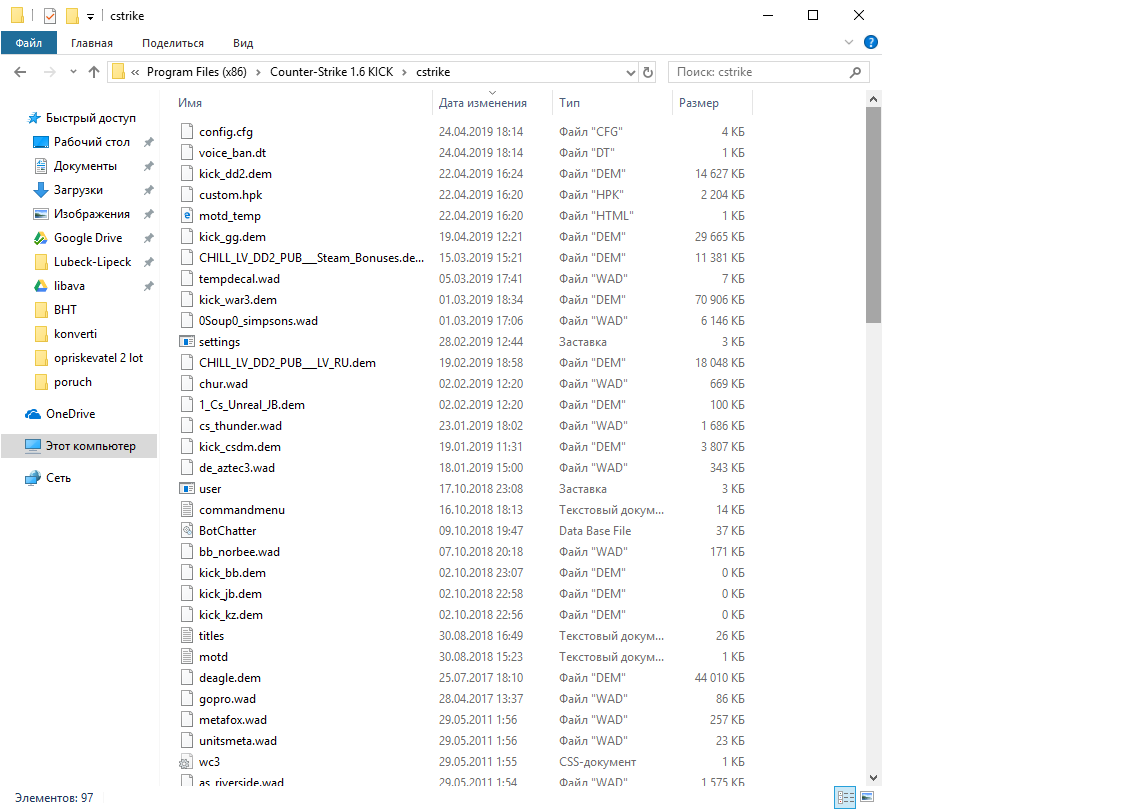Open recent locations dropdown arrow
This screenshot has width=1128, height=810.
pos(73,72)
